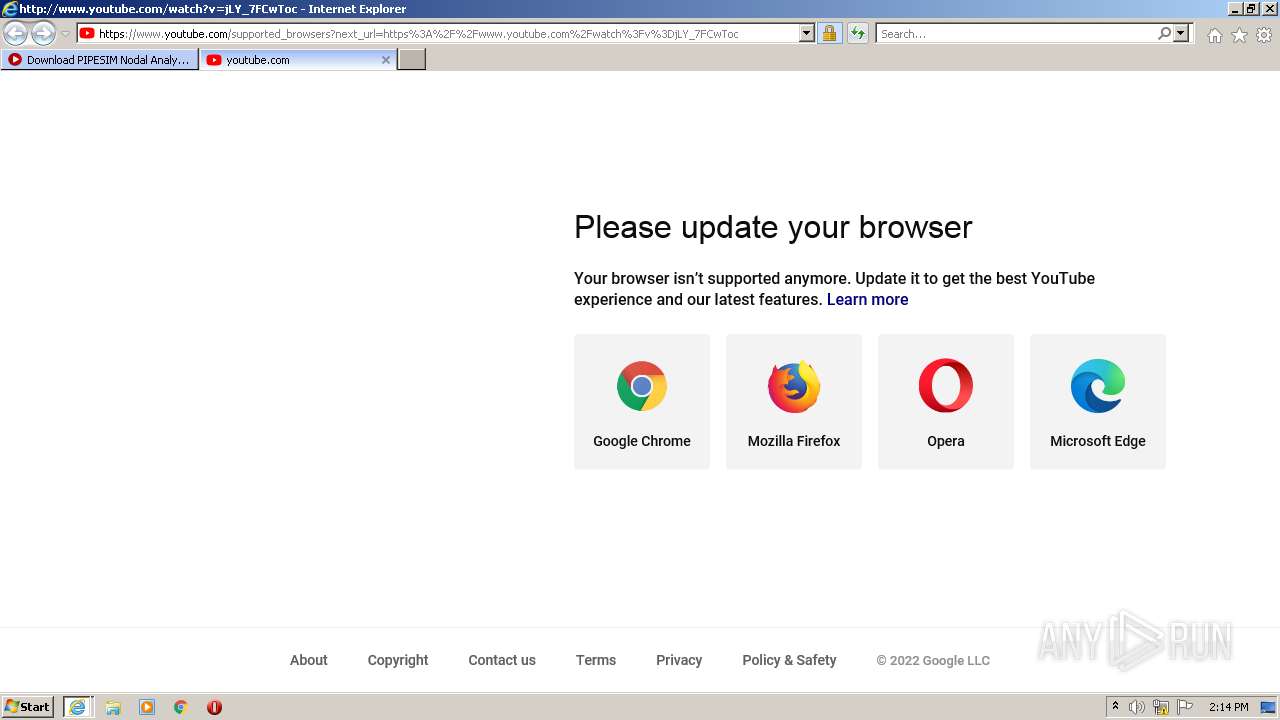Open the search provider dropdown arrow
Screen dimensions: 1280x720
pos(1181,34)
